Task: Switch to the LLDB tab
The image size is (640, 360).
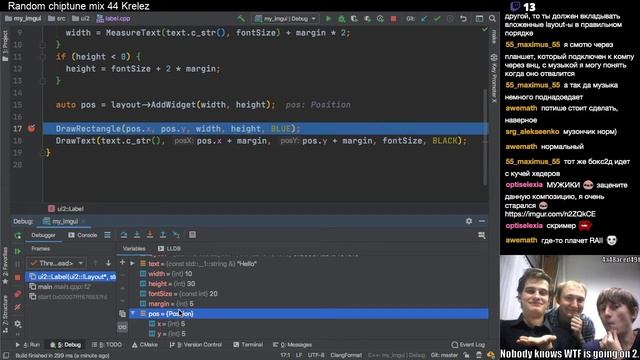Action: click(x=169, y=248)
